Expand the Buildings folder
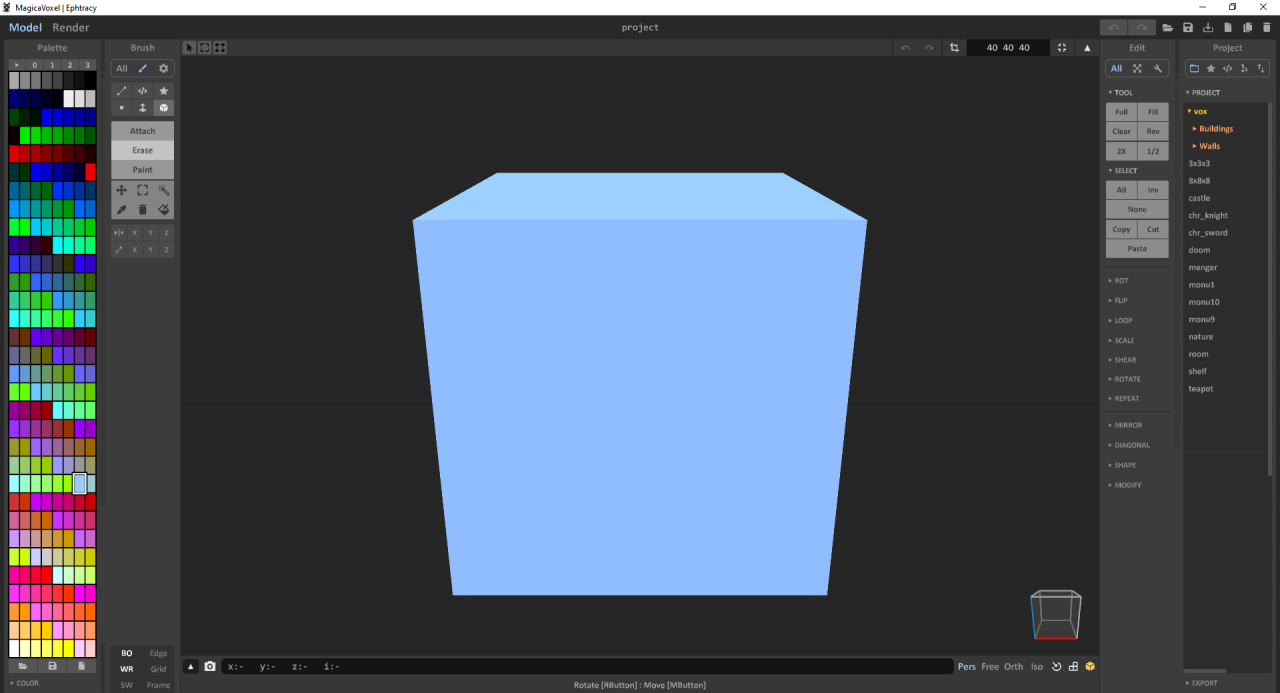This screenshot has height=693, width=1280. (1215, 129)
